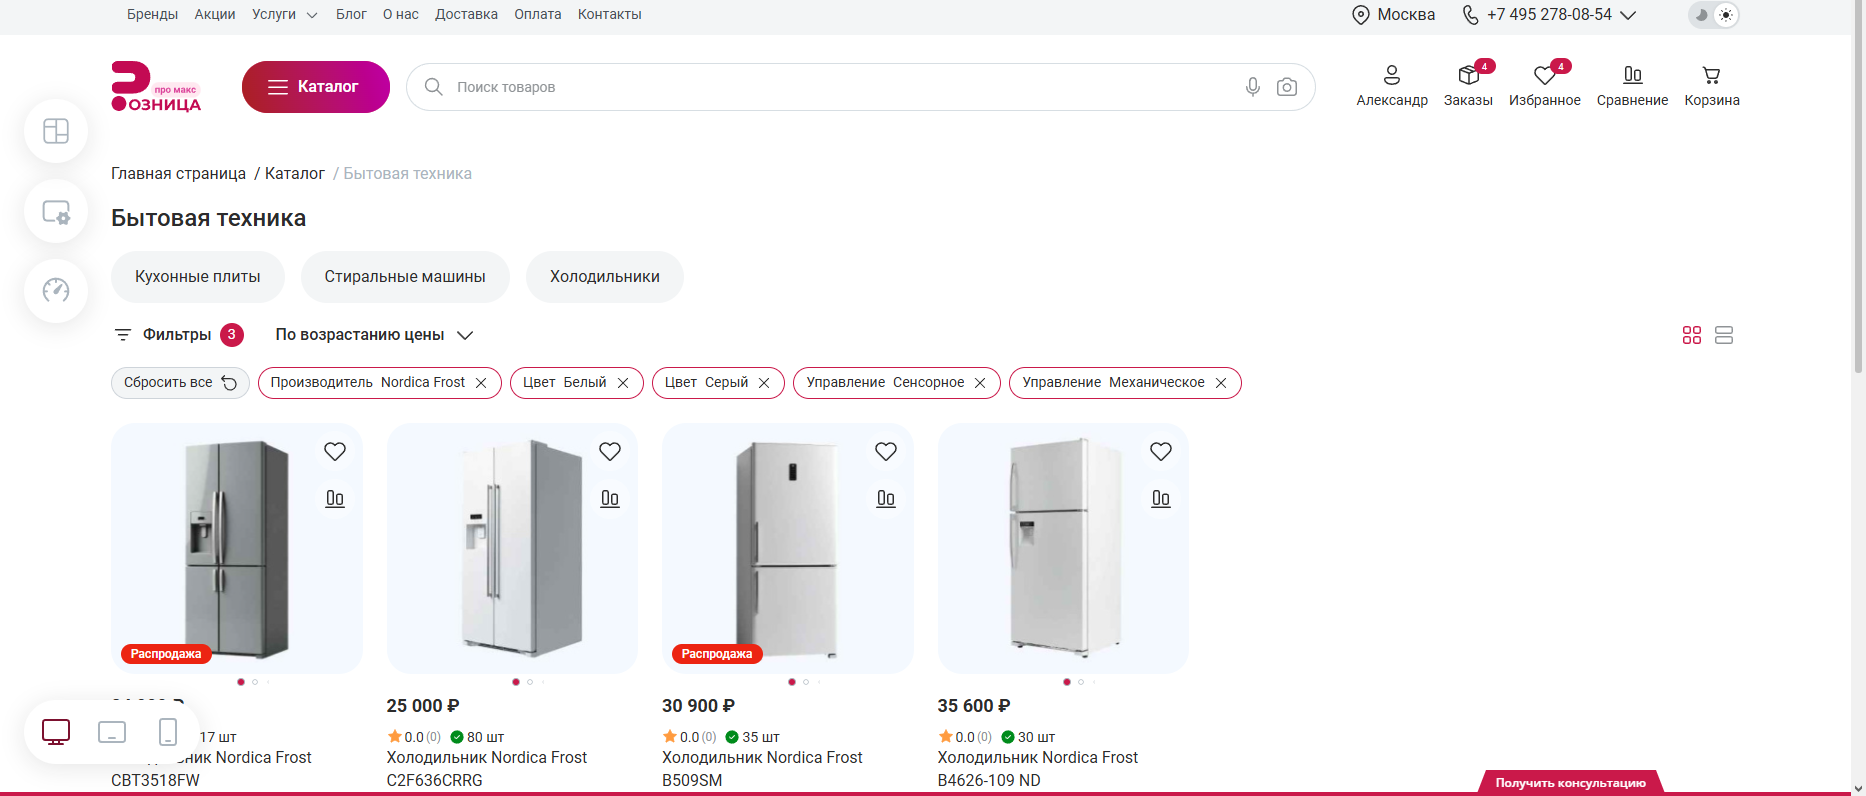
Task: Add B4626-109 ND fridge to favorites
Action: pyautogui.click(x=1161, y=452)
